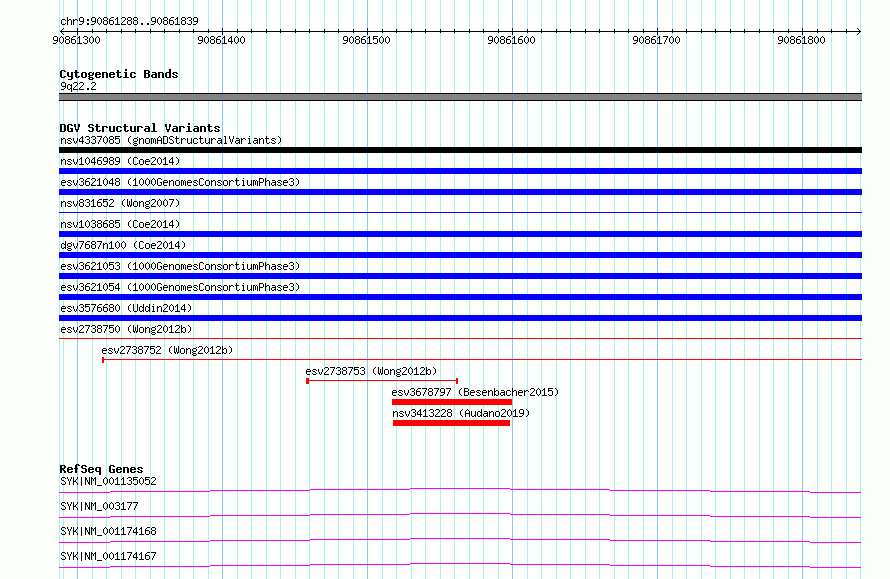Image resolution: width=890 pixels, height=579 pixels.
Task: Open variant nsv1038685 (Coe2014)
Action: click(120, 224)
